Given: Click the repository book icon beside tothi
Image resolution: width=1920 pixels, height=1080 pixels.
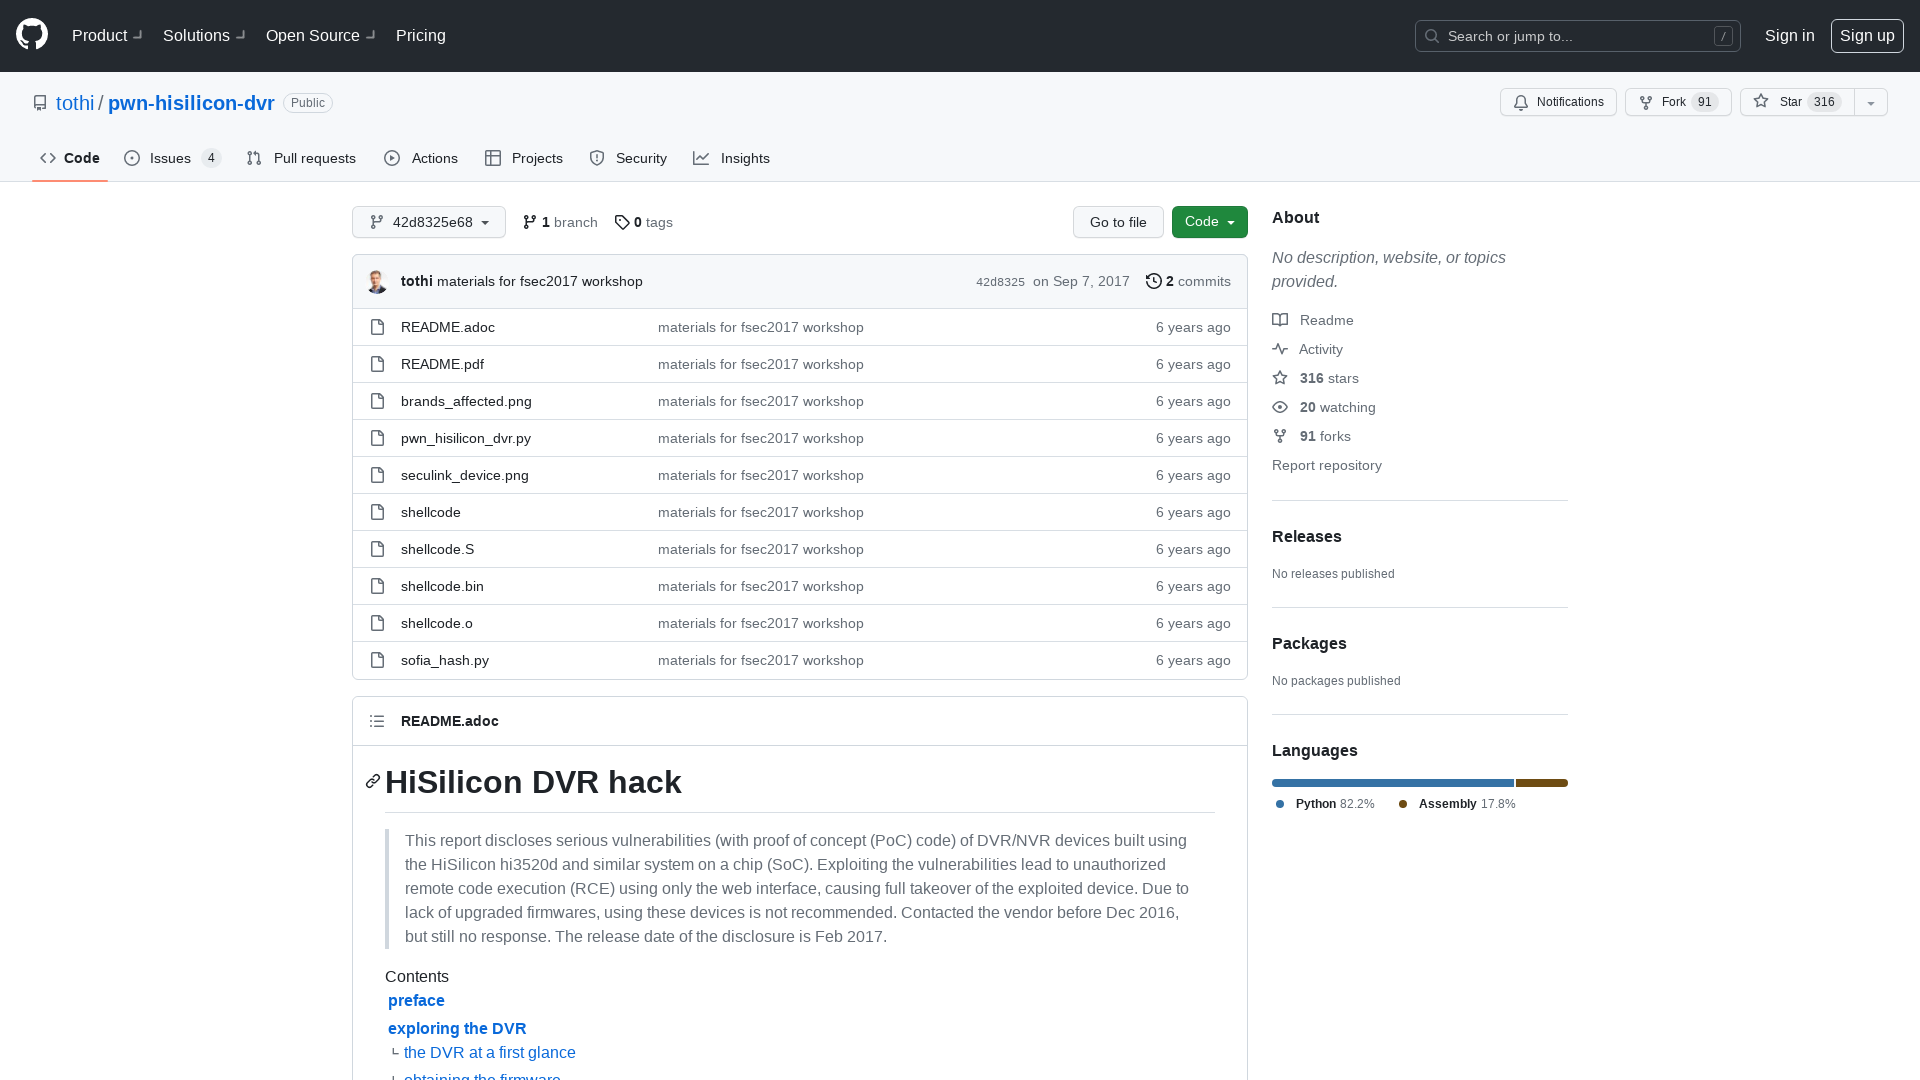Looking at the screenshot, I should click(x=40, y=103).
